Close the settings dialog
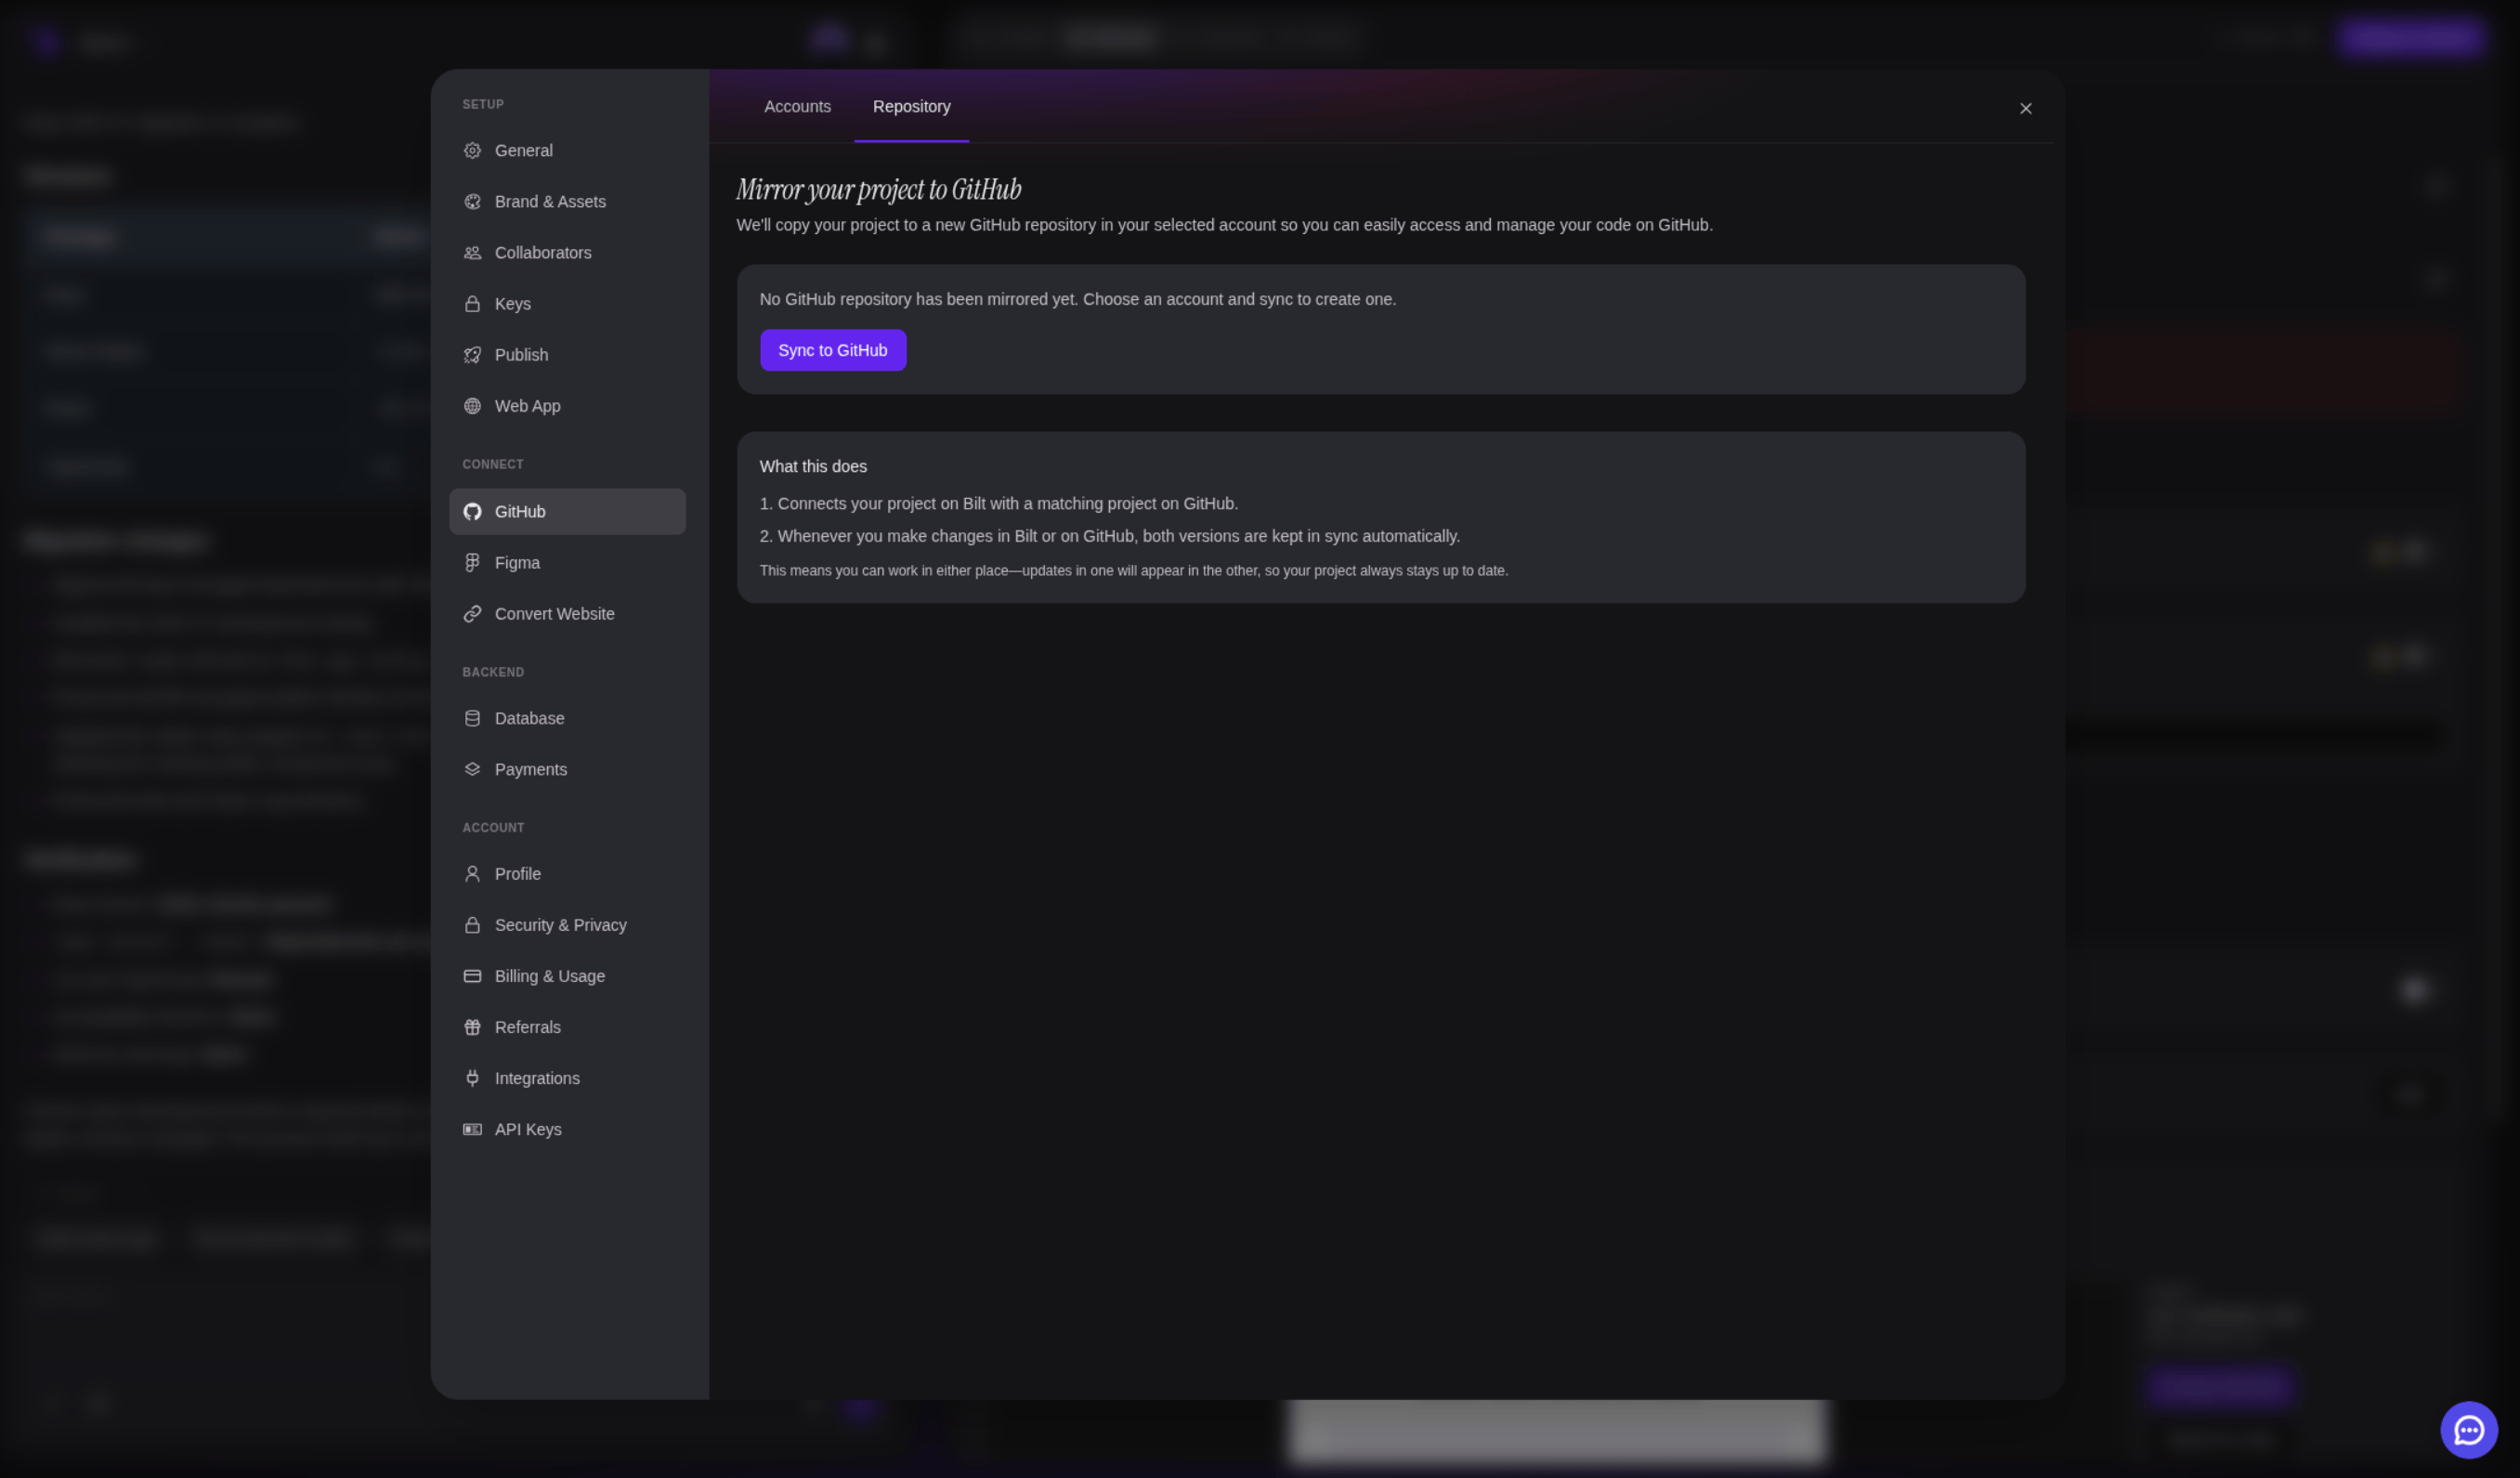Viewport: 2520px width, 1478px height. [x=2025, y=108]
